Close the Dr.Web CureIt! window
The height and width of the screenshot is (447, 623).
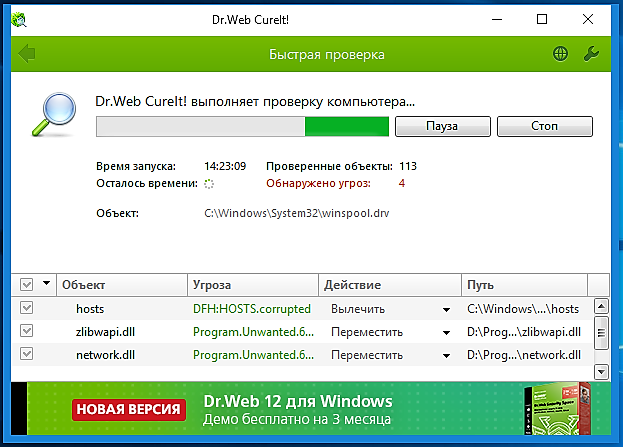(588, 19)
